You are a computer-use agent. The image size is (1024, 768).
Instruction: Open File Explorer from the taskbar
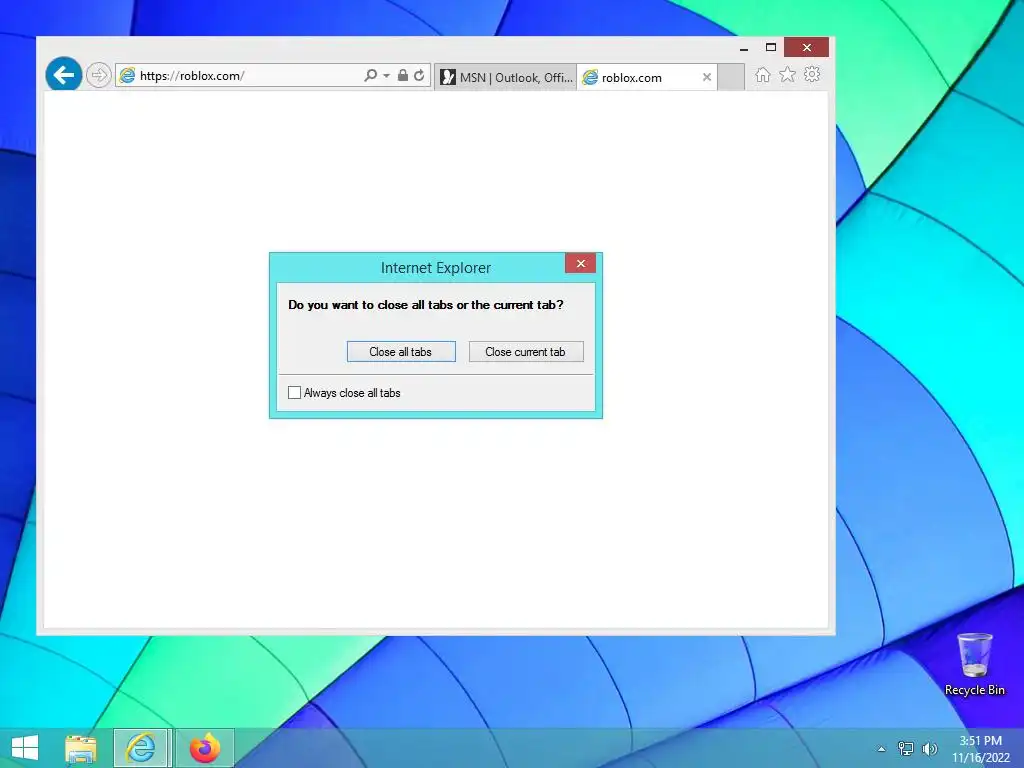81,748
